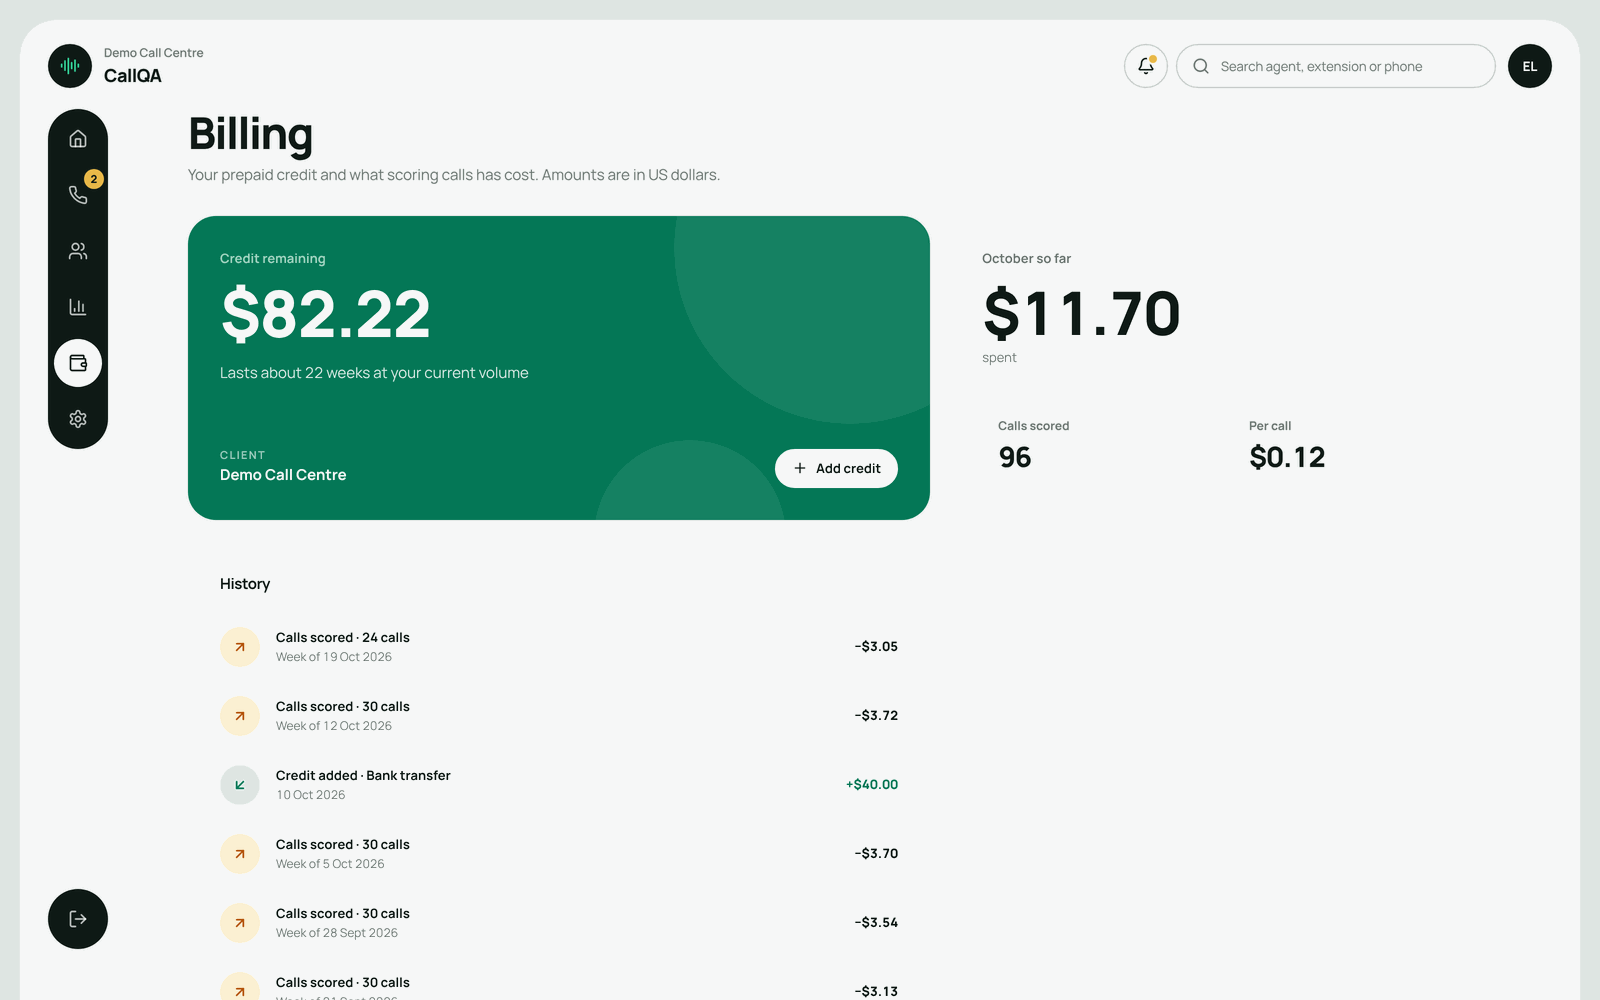Click the Credit added incoming arrow icon
The image size is (1600, 1000).
(240, 785)
